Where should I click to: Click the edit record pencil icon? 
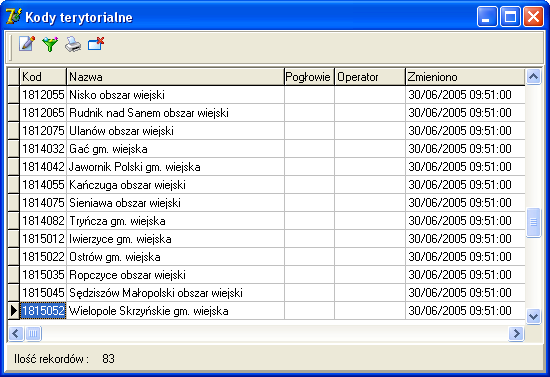pos(27,44)
